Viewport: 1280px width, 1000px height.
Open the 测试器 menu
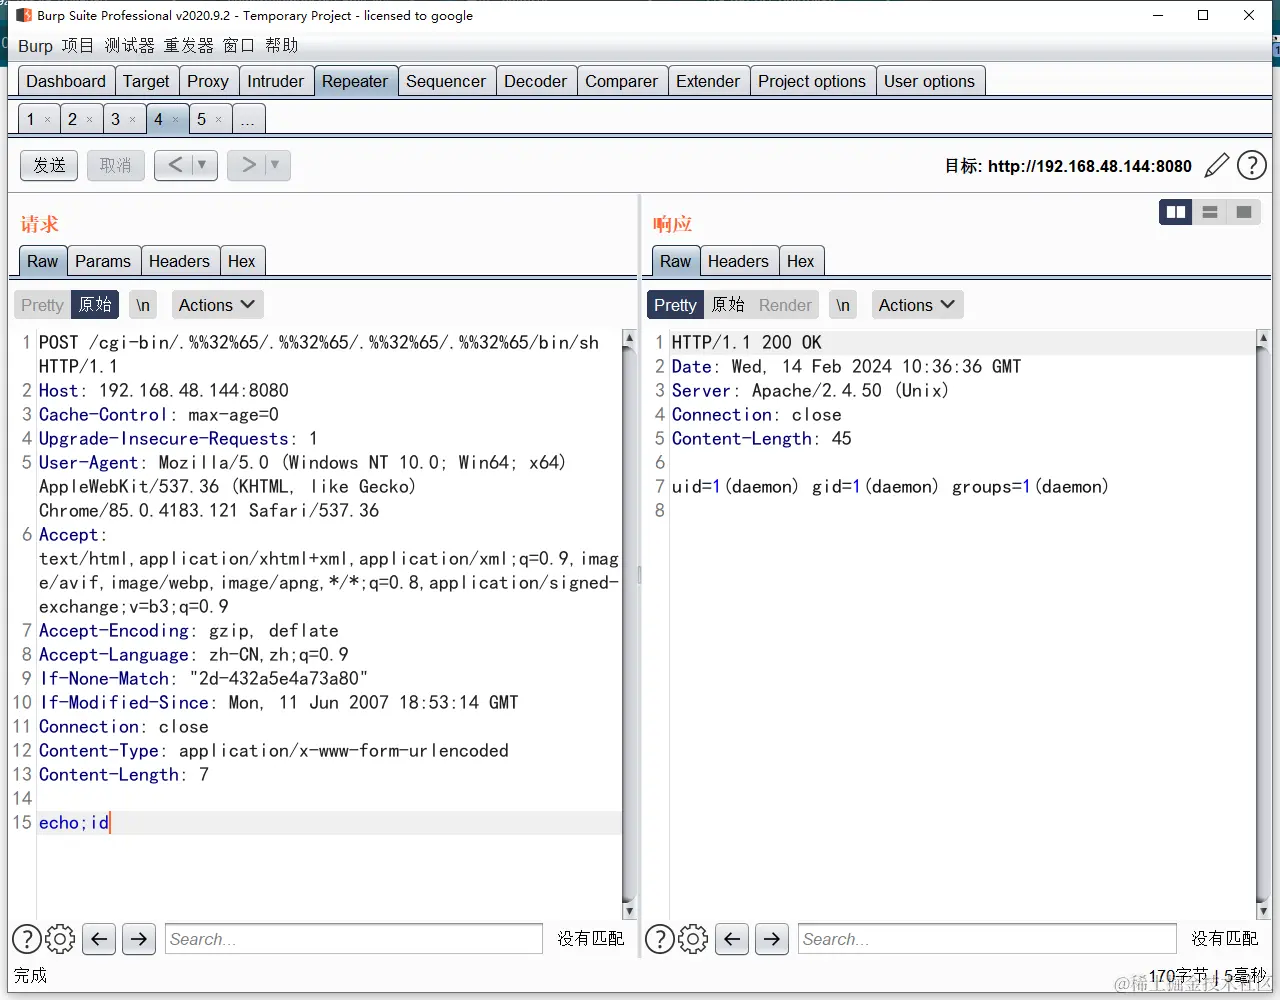tap(130, 46)
